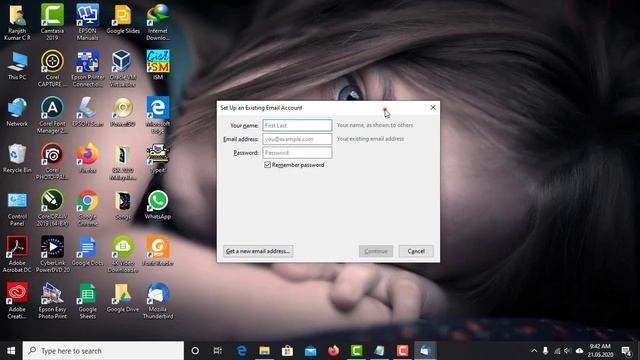Select the Typeit desktop icon
Viewport: 640px width, 360px height.
pyautogui.click(x=158, y=158)
